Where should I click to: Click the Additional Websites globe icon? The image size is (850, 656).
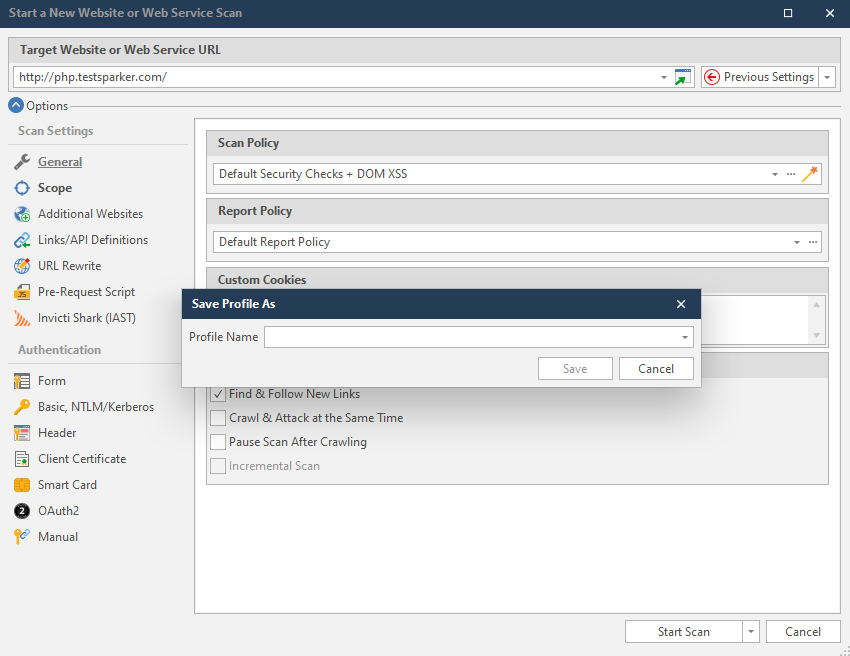[22, 214]
